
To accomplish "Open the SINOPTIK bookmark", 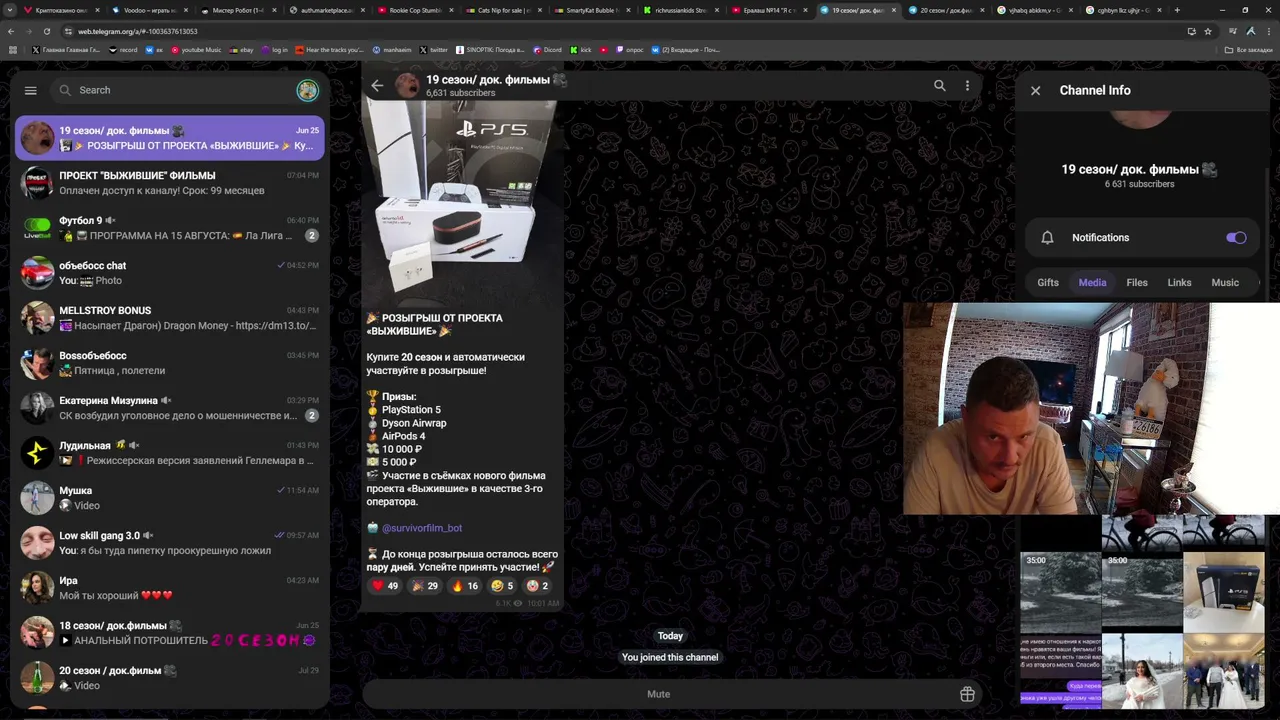I will pyautogui.click(x=490, y=49).
